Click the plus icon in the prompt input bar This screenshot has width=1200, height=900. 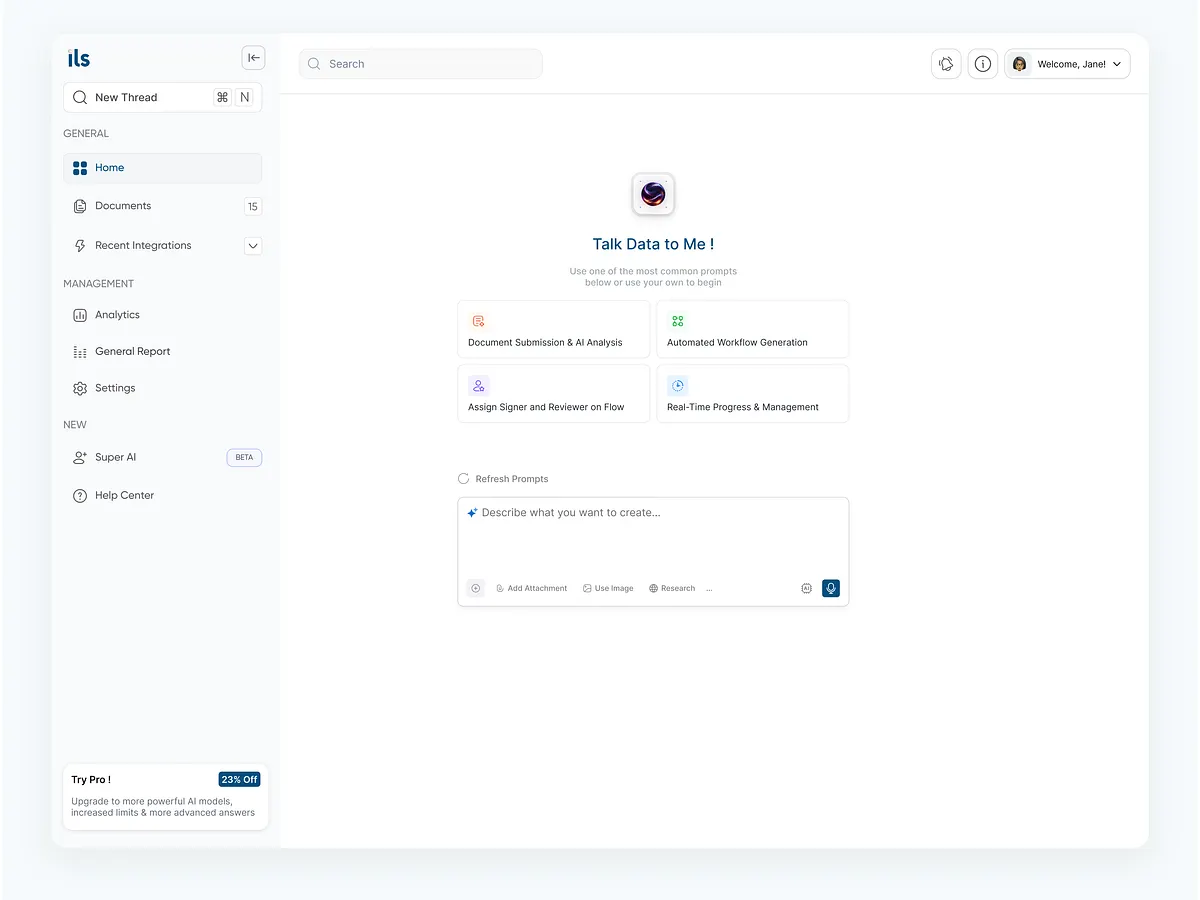(x=475, y=588)
